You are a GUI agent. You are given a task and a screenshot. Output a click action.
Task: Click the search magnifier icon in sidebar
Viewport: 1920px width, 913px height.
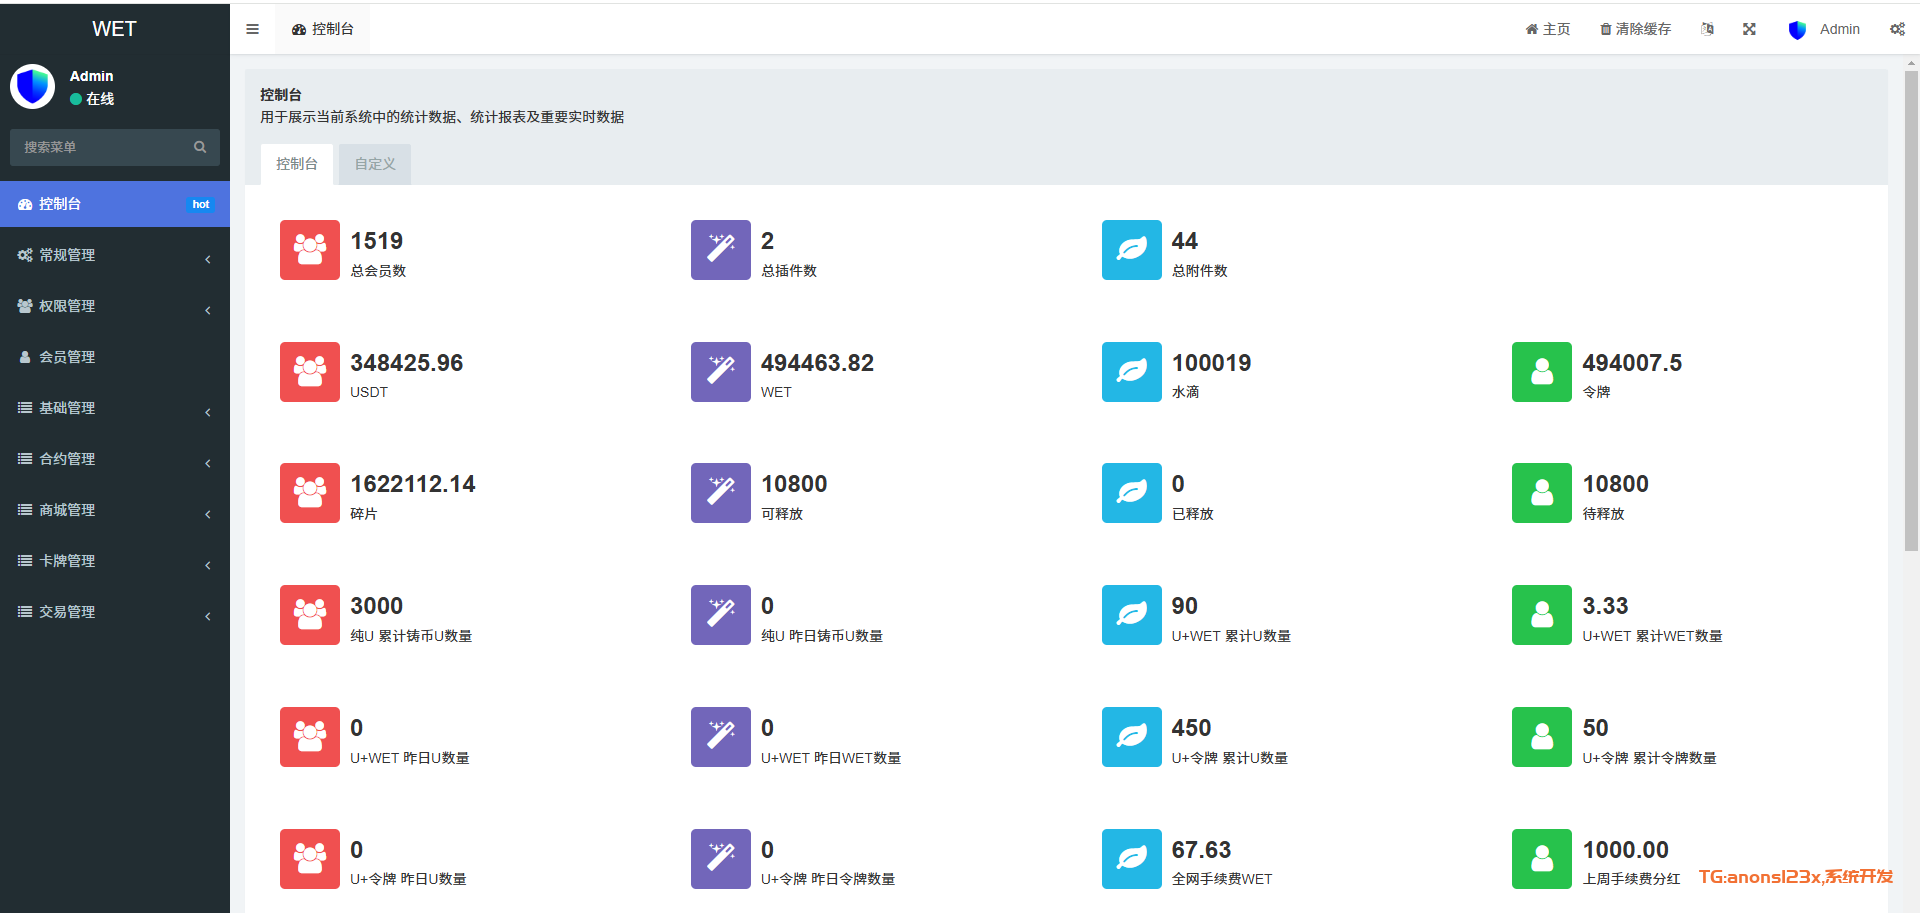pos(200,147)
